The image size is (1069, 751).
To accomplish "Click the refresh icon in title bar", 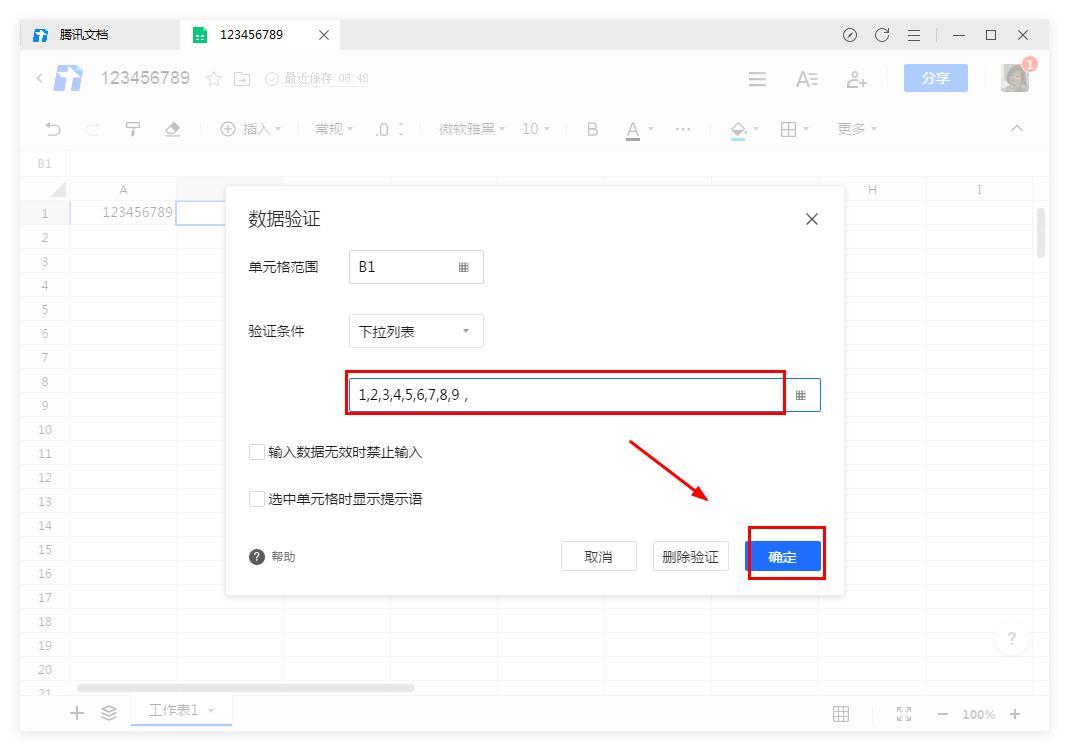I will pos(882,35).
